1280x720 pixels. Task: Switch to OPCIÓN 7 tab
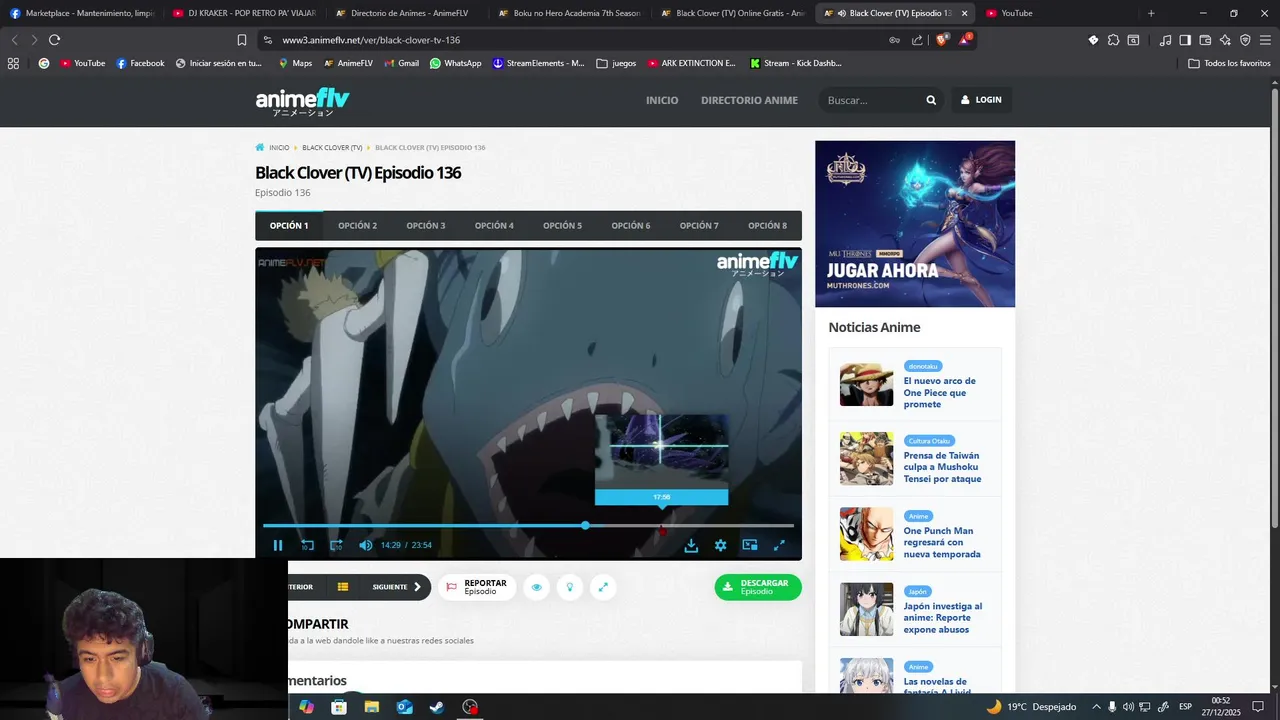[699, 226]
